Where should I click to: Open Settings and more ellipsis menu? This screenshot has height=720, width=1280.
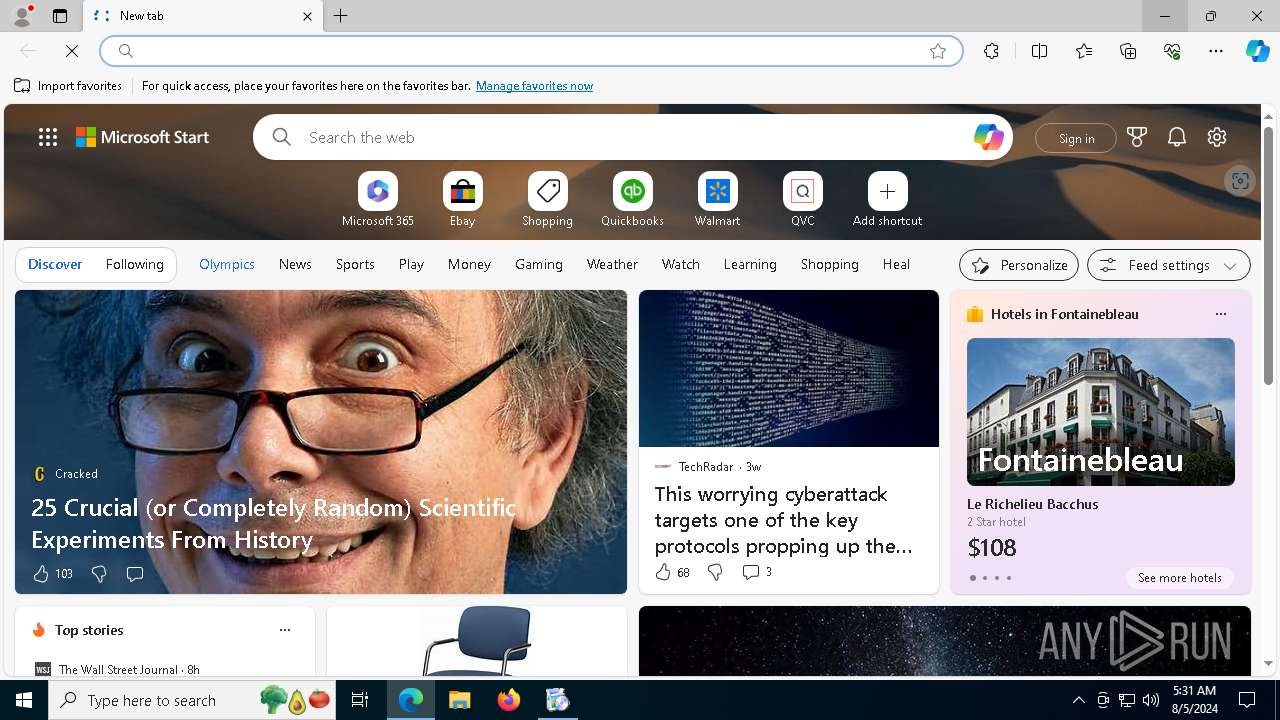tap(1216, 51)
